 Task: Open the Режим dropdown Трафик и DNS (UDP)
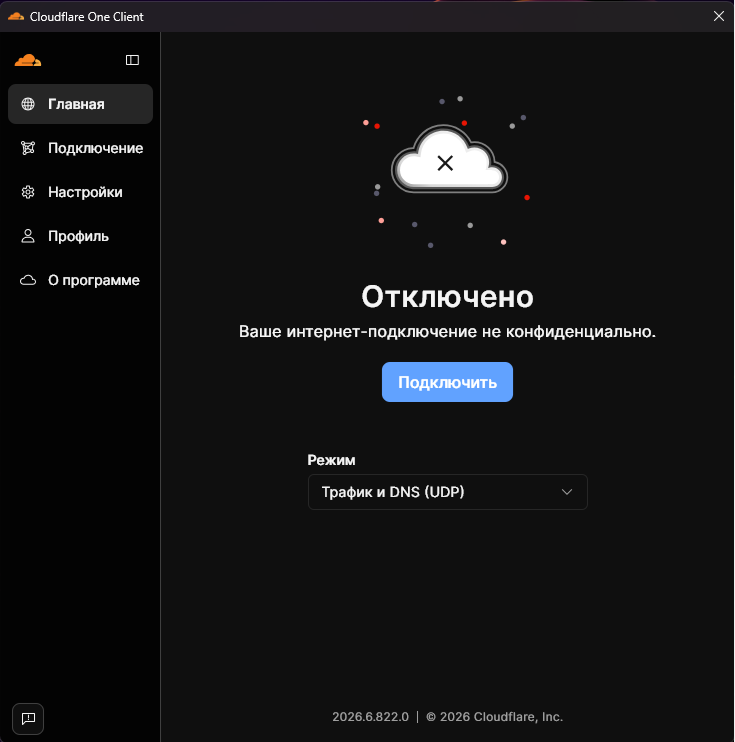[448, 492]
